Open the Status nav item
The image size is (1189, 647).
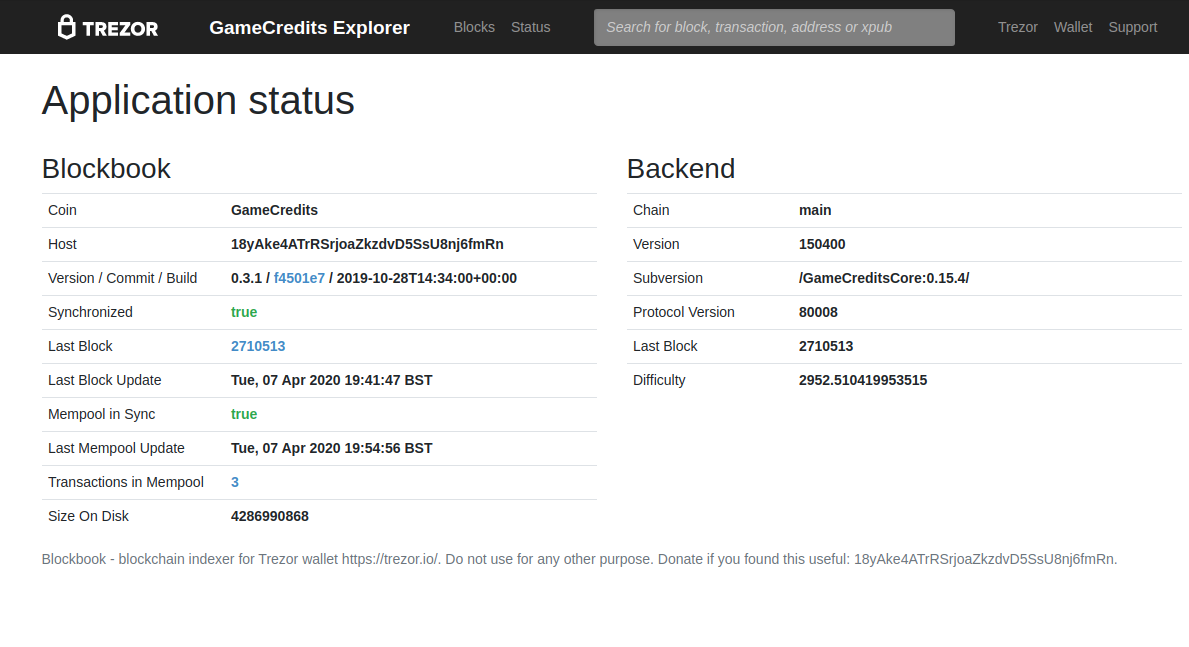530,27
